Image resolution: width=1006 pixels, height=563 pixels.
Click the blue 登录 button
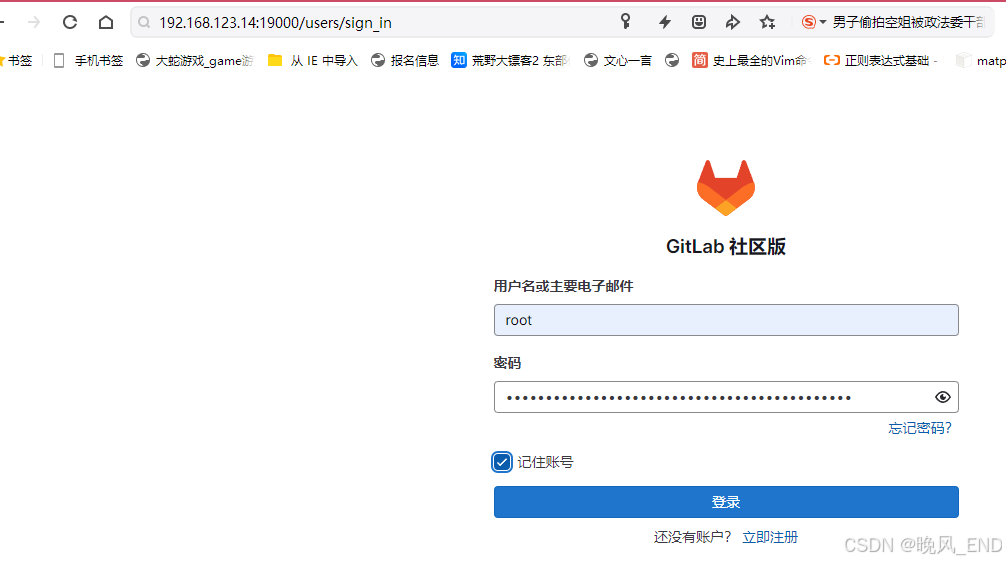click(x=726, y=501)
